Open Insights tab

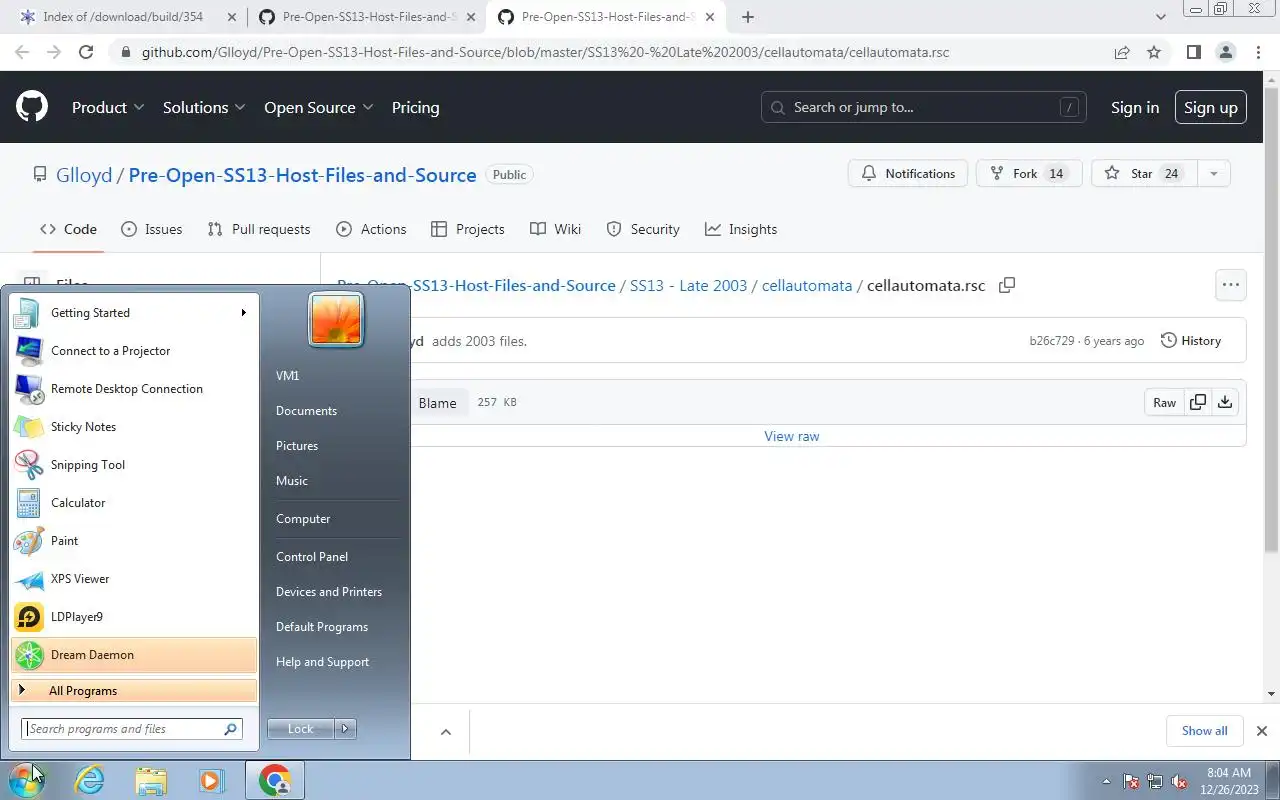click(741, 229)
